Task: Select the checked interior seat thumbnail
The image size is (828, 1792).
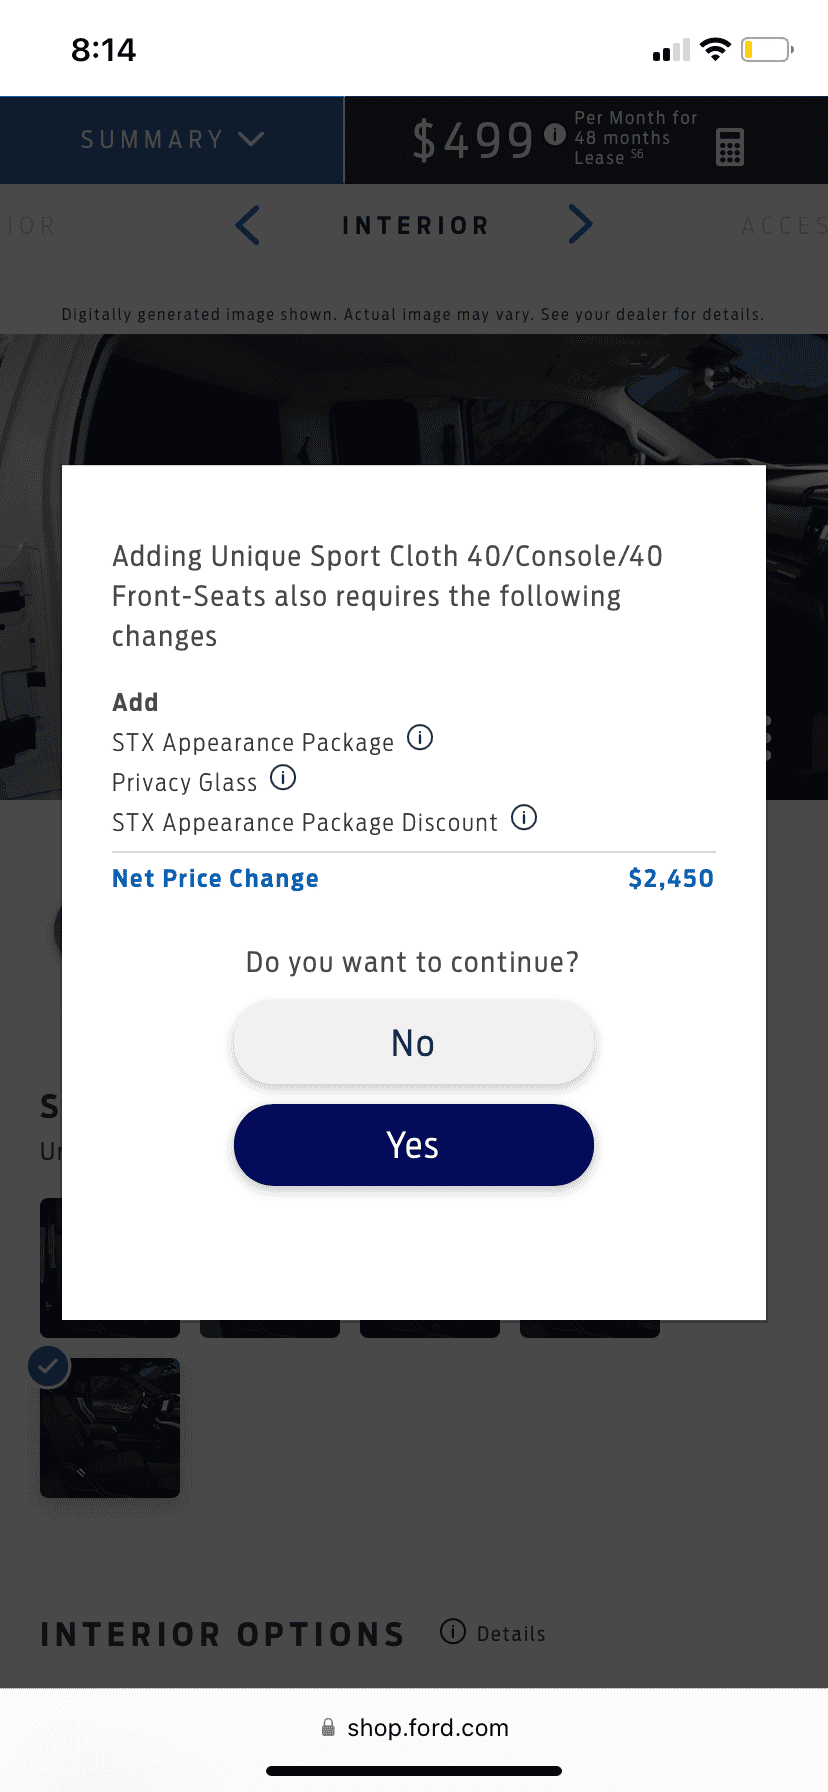Action: [110, 1428]
